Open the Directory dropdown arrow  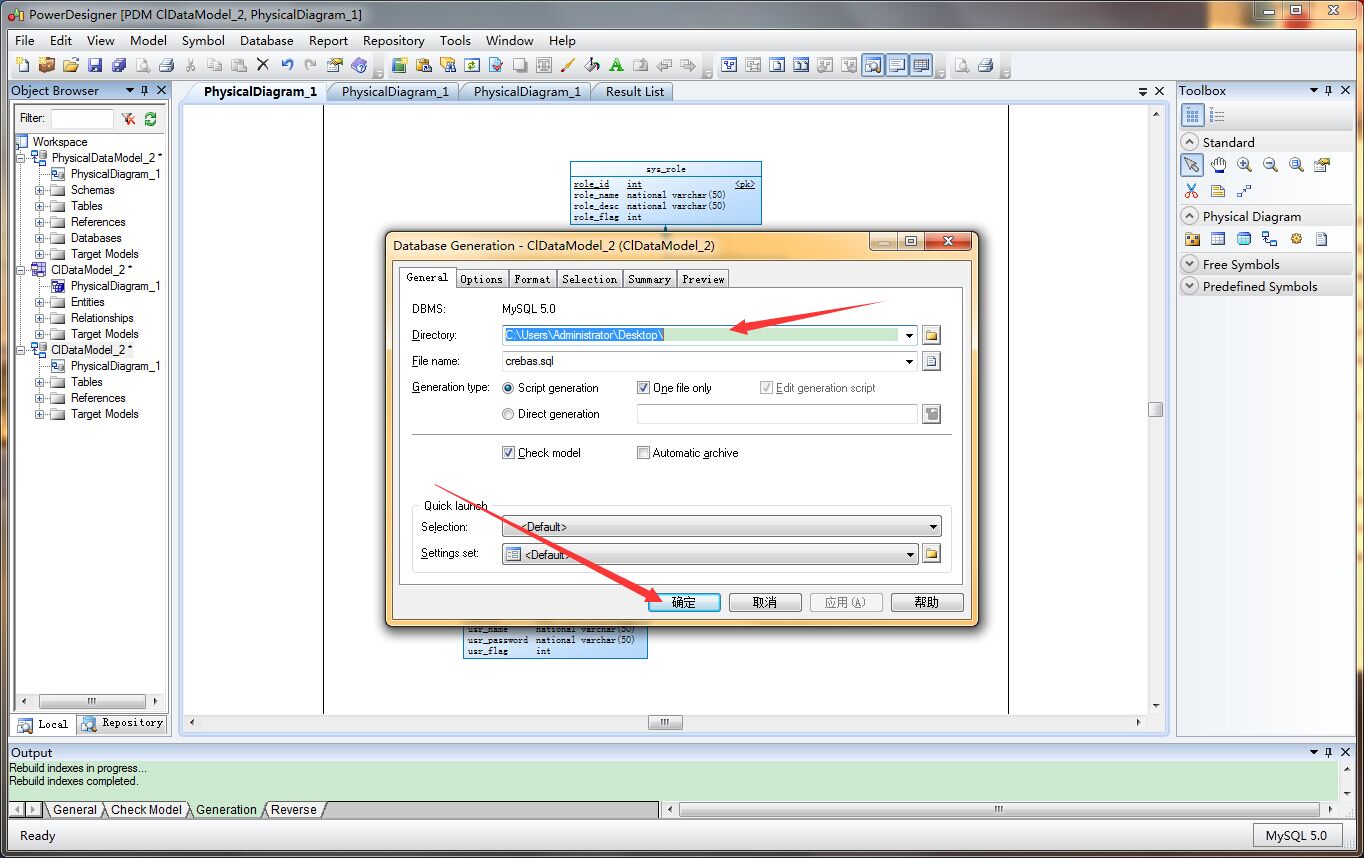(909, 335)
